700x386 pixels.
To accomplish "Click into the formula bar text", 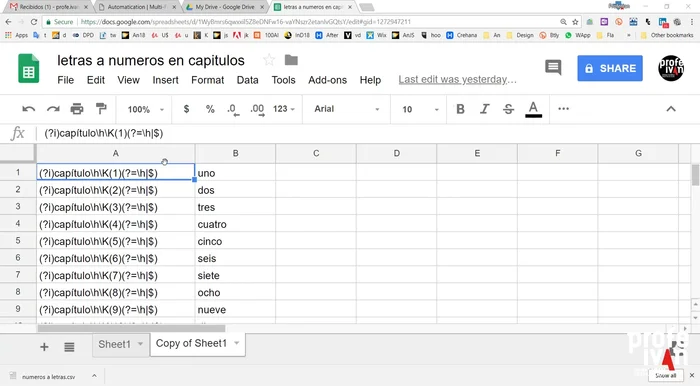I will pyautogui.click(x=104, y=133).
